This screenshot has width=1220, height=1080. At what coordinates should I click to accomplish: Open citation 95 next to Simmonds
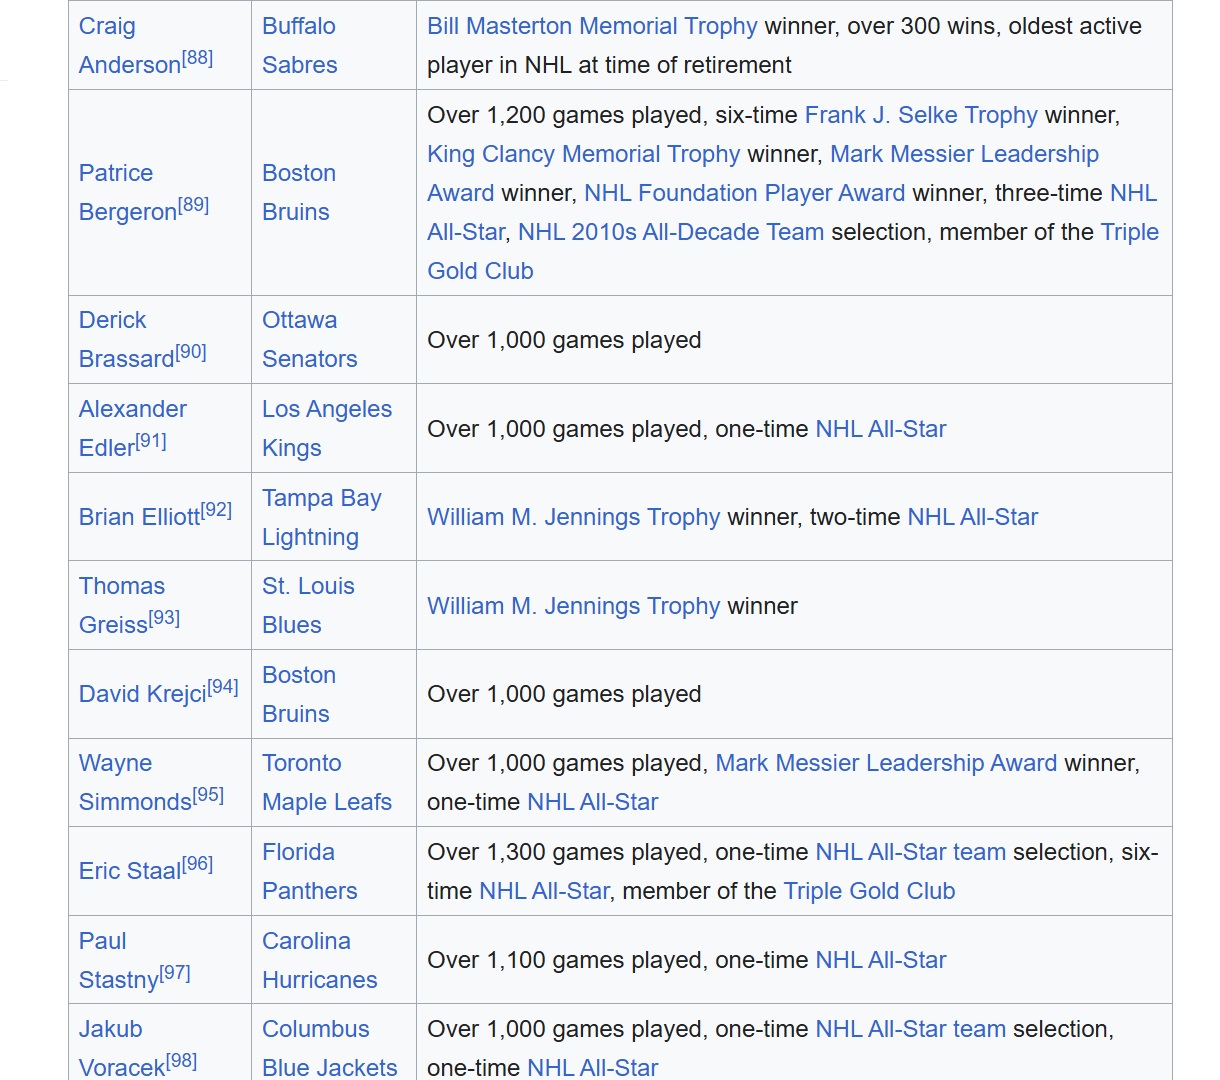(x=208, y=795)
